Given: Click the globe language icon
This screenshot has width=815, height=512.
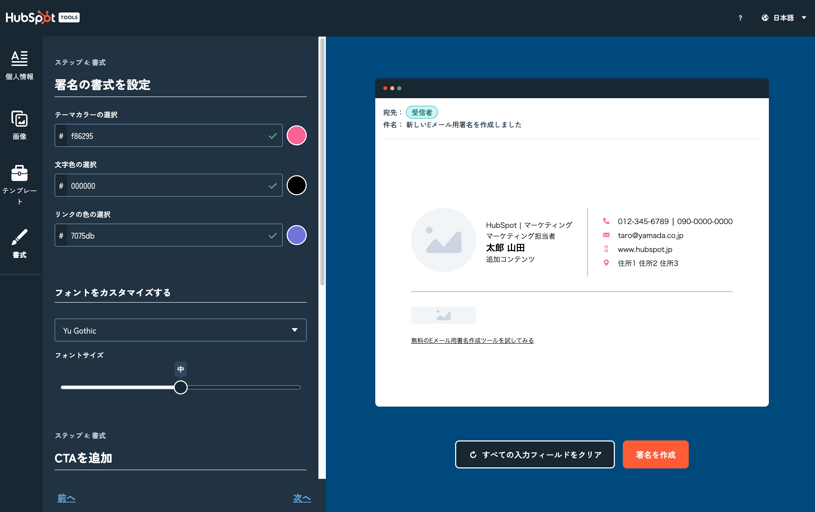Looking at the screenshot, I should click(765, 18).
